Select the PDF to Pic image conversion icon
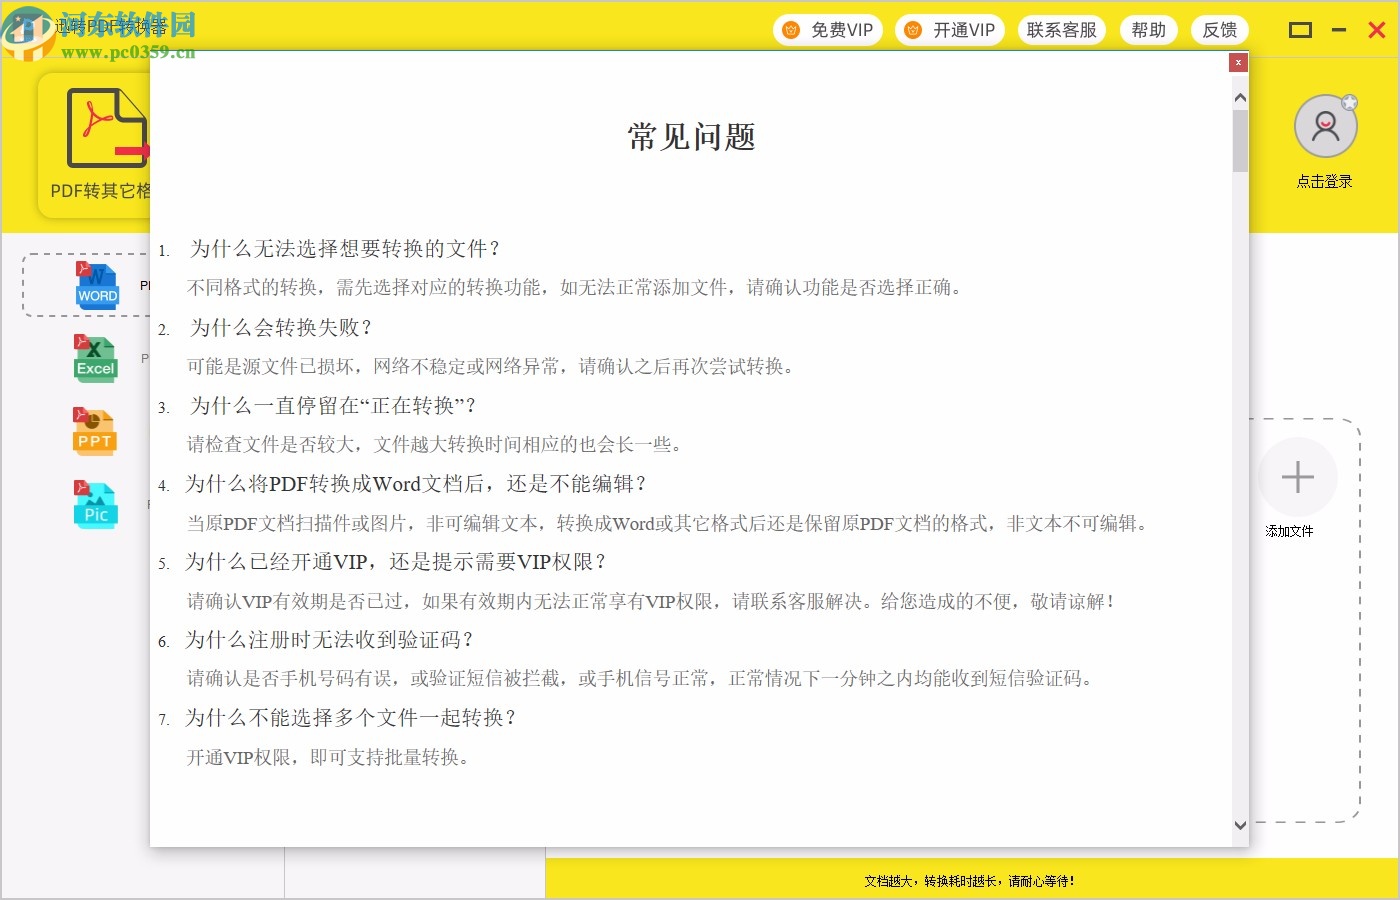Viewport: 1400px width, 900px height. pyautogui.click(x=95, y=504)
